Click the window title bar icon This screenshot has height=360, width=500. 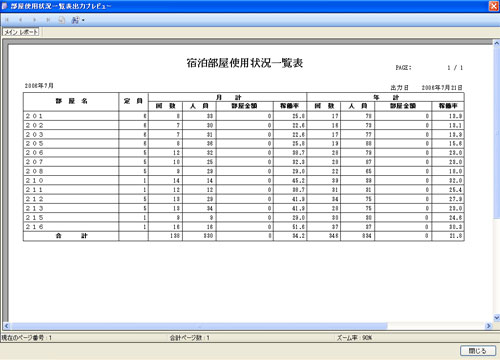[5, 6]
